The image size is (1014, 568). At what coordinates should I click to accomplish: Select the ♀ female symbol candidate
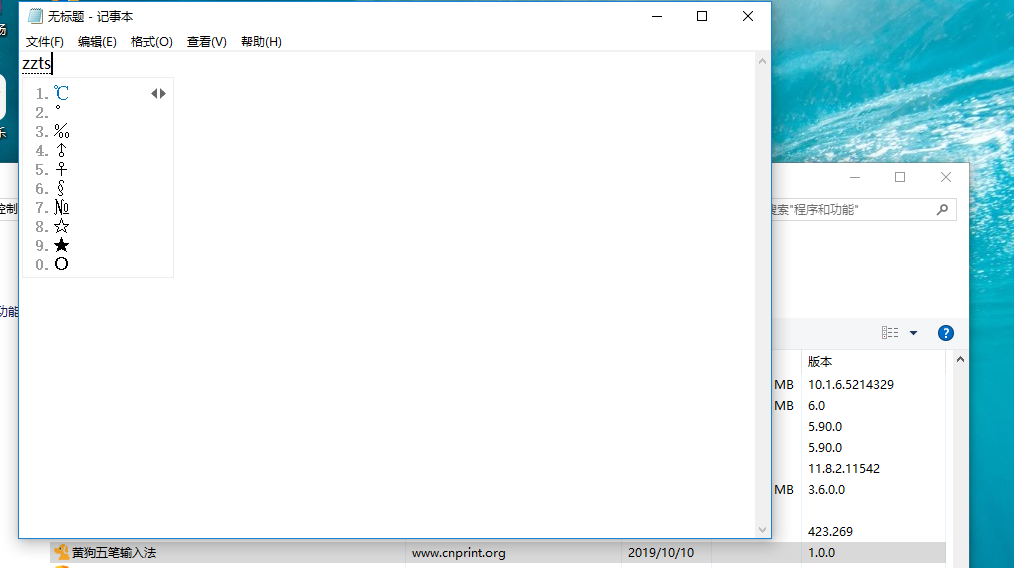click(61, 170)
